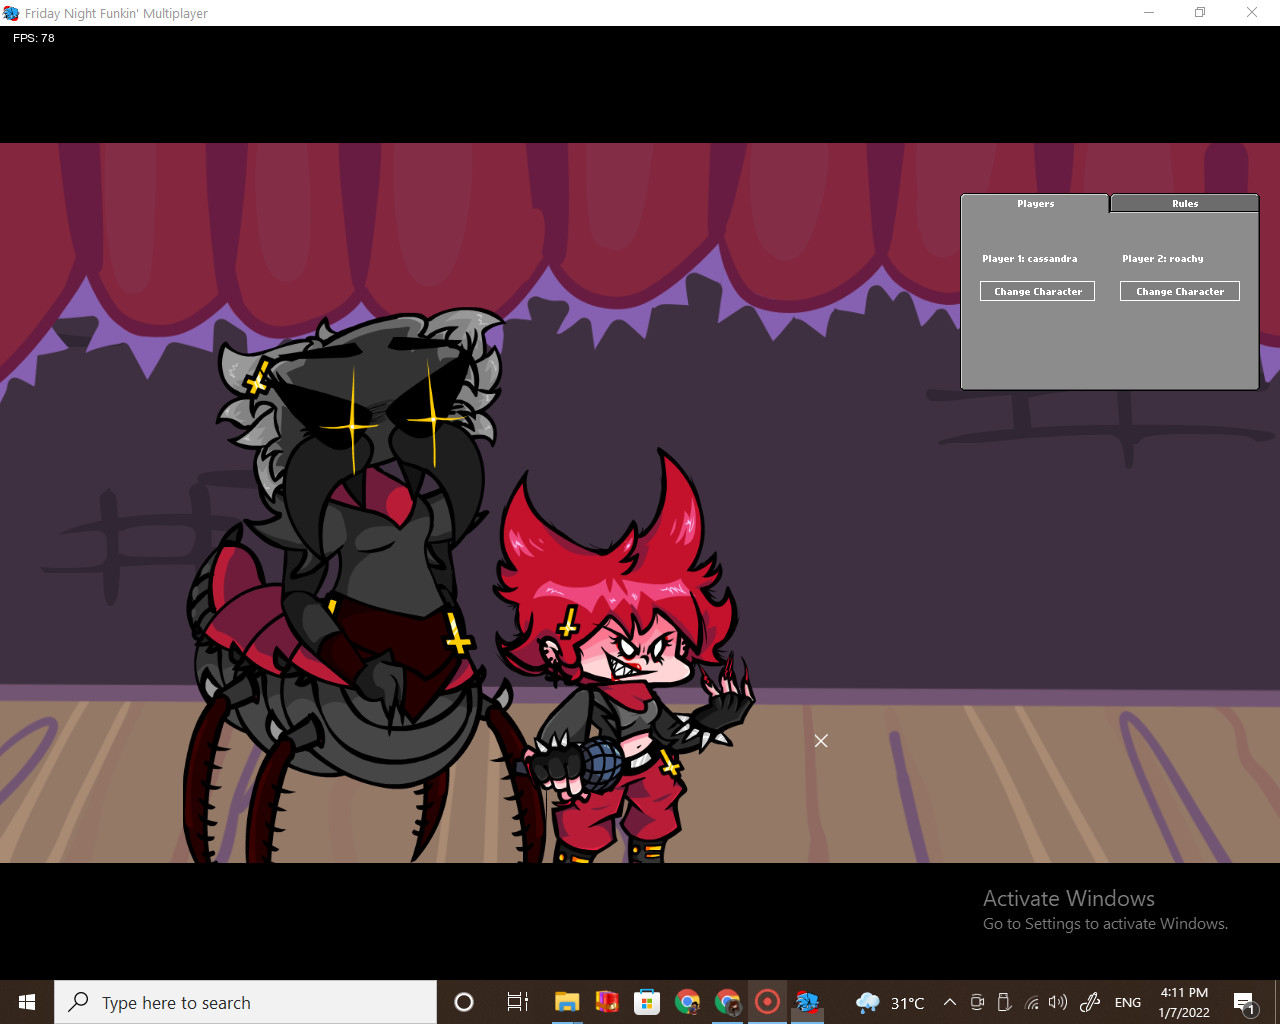Switch to the Rules tab

click(1184, 203)
